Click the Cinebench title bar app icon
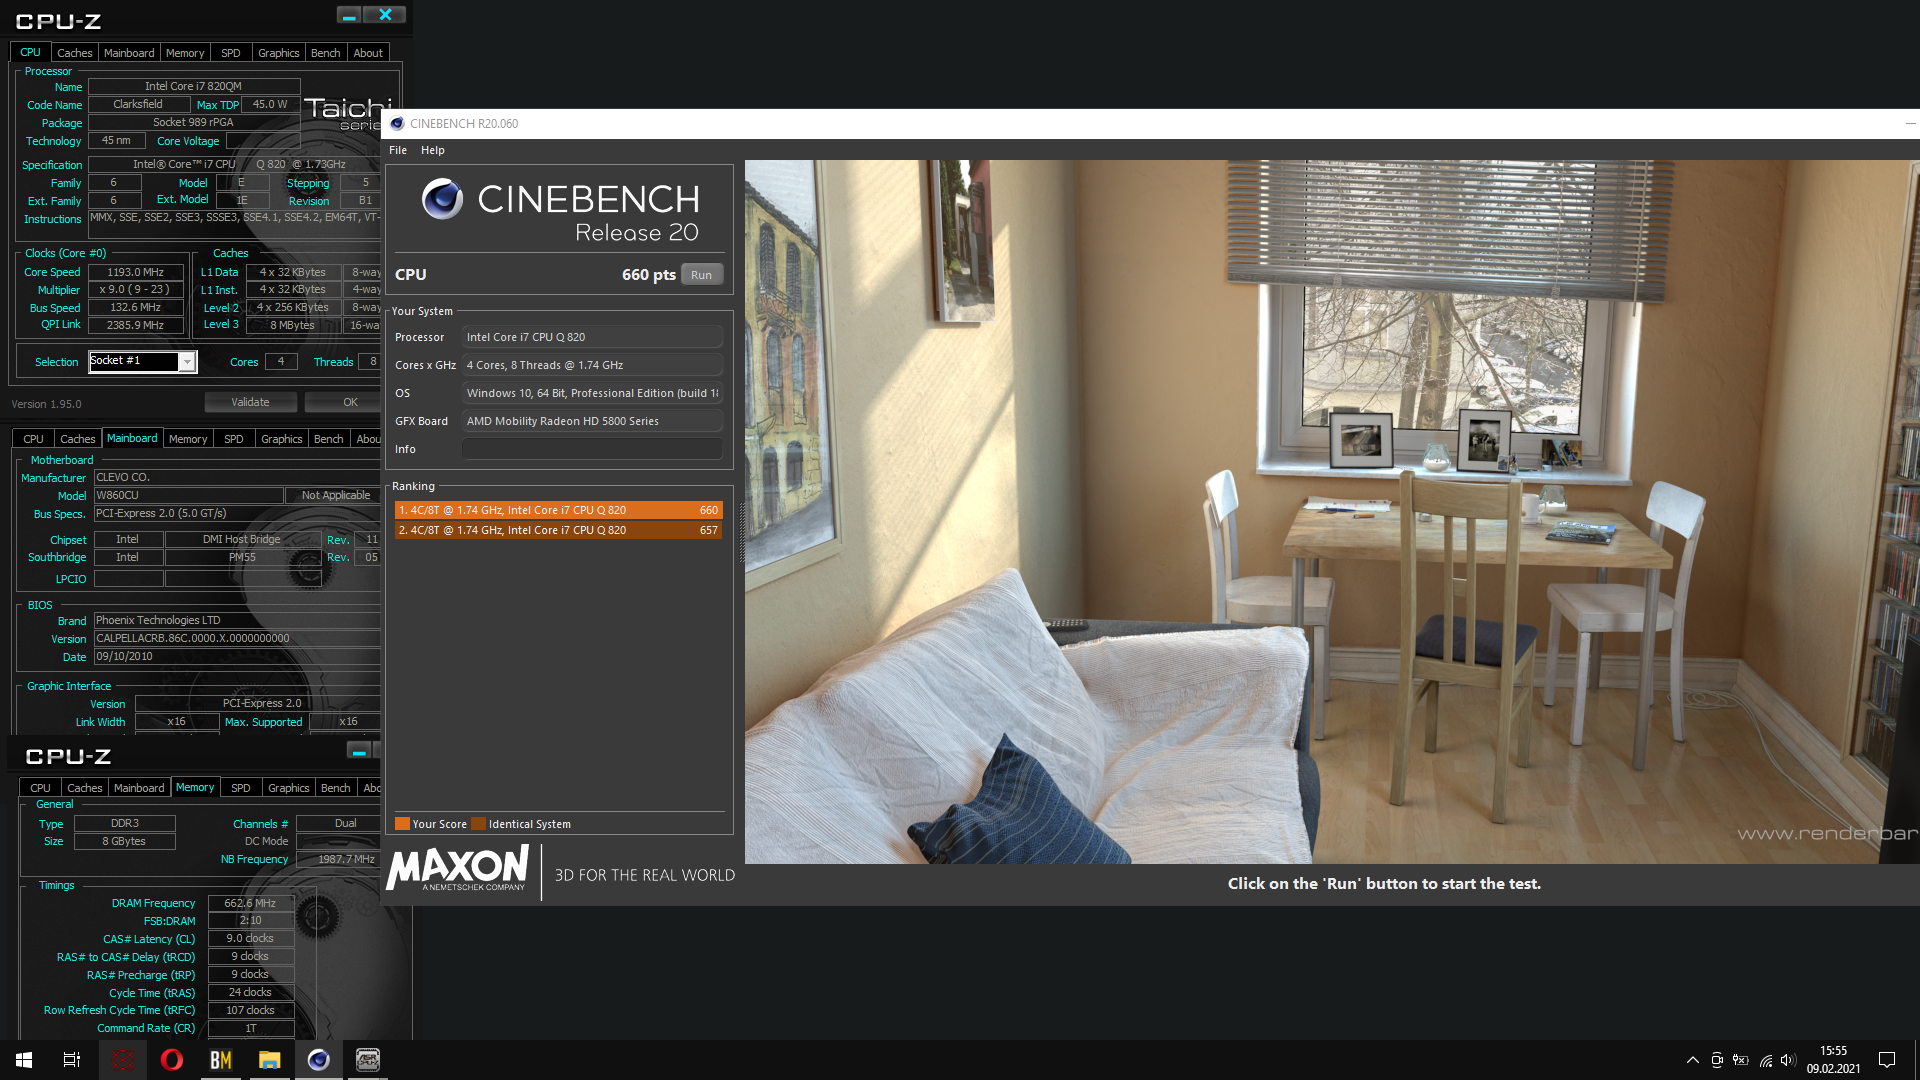This screenshot has width=1920, height=1080. click(x=397, y=124)
